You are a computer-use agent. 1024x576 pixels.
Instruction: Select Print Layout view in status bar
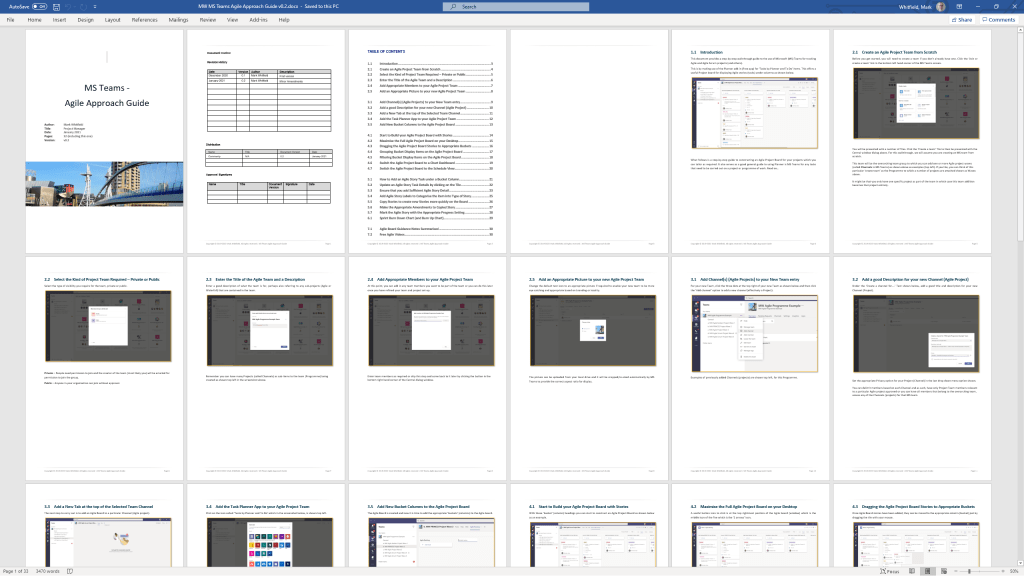coord(928,570)
